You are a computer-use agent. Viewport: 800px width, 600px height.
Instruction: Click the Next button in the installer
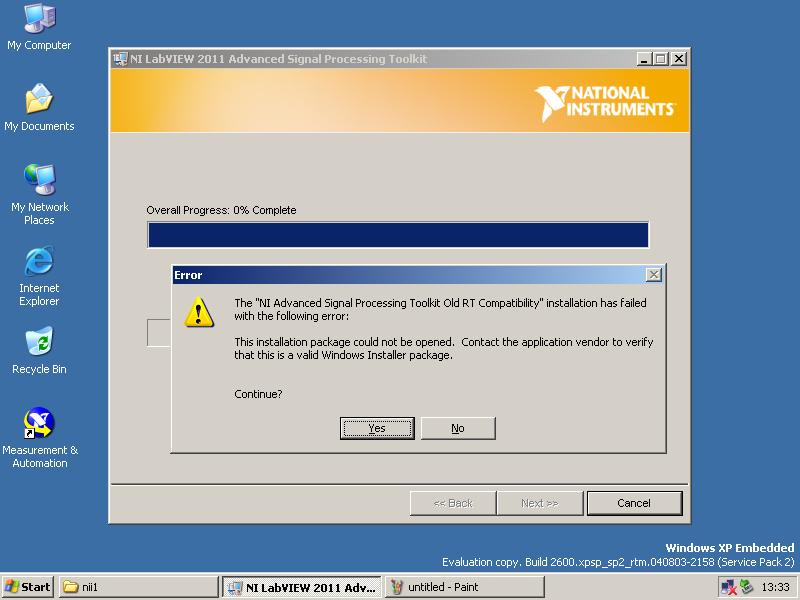[x=540, y=503]
